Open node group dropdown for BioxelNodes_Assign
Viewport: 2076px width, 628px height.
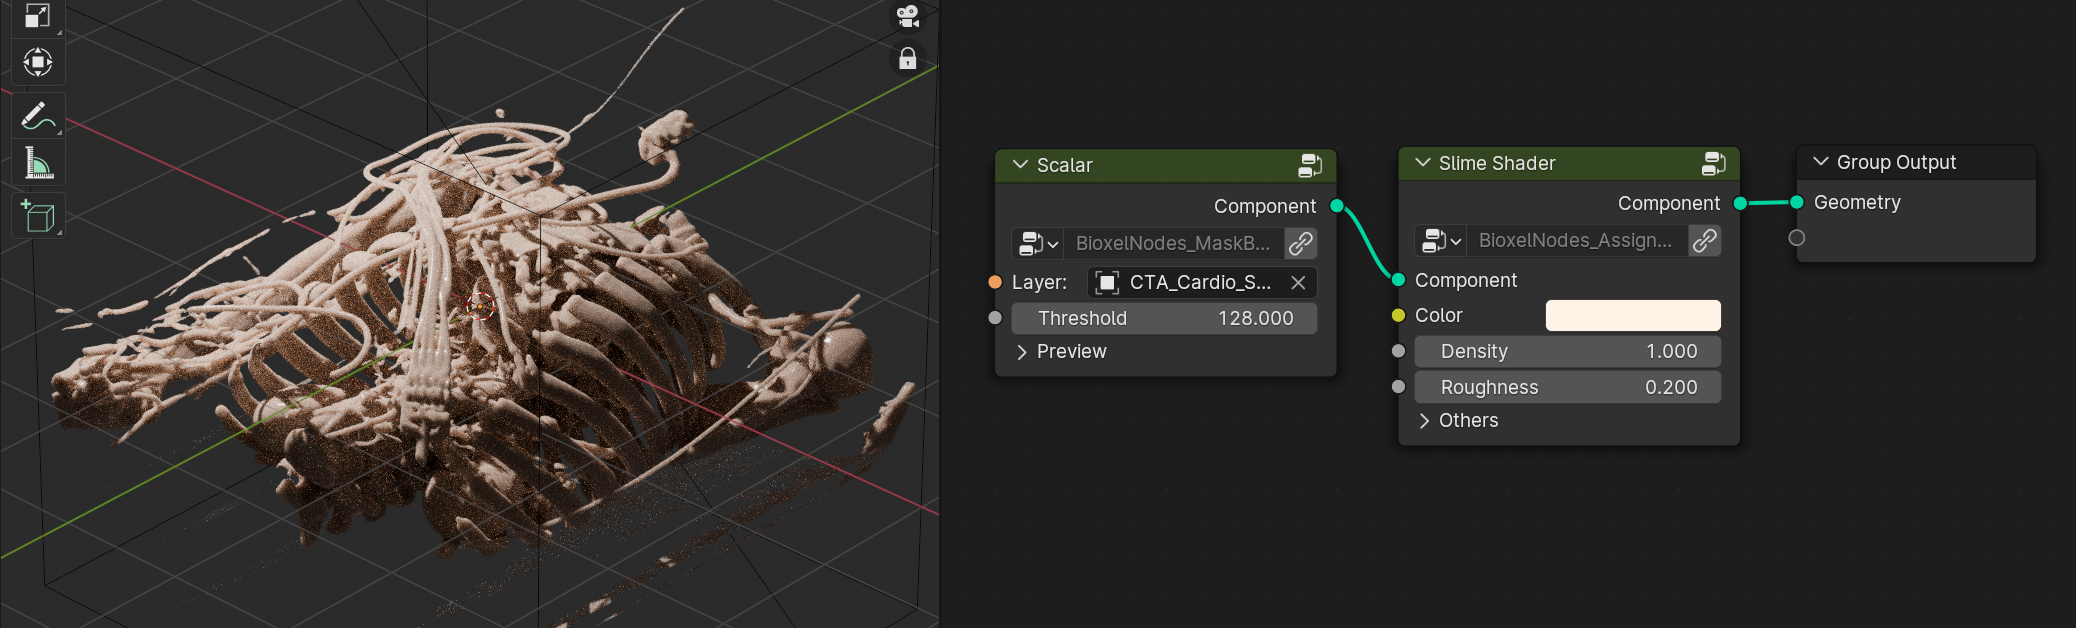click(x=1441, y=240)
